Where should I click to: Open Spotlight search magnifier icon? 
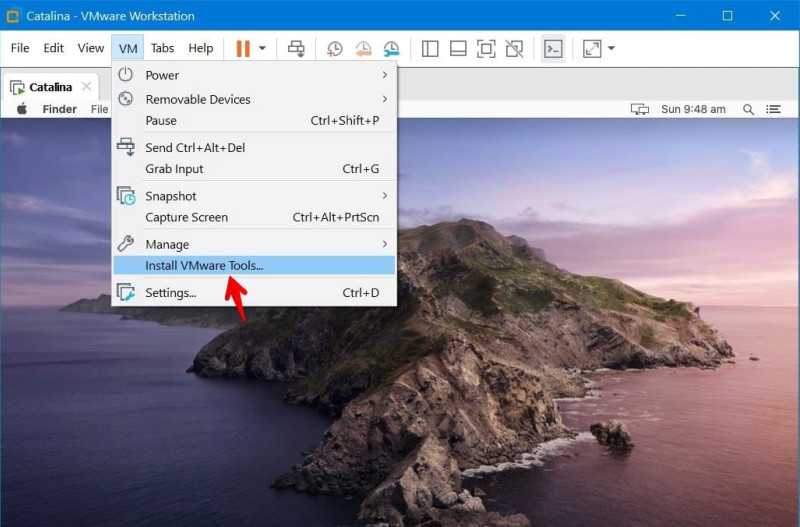click(x=748, y=109)
